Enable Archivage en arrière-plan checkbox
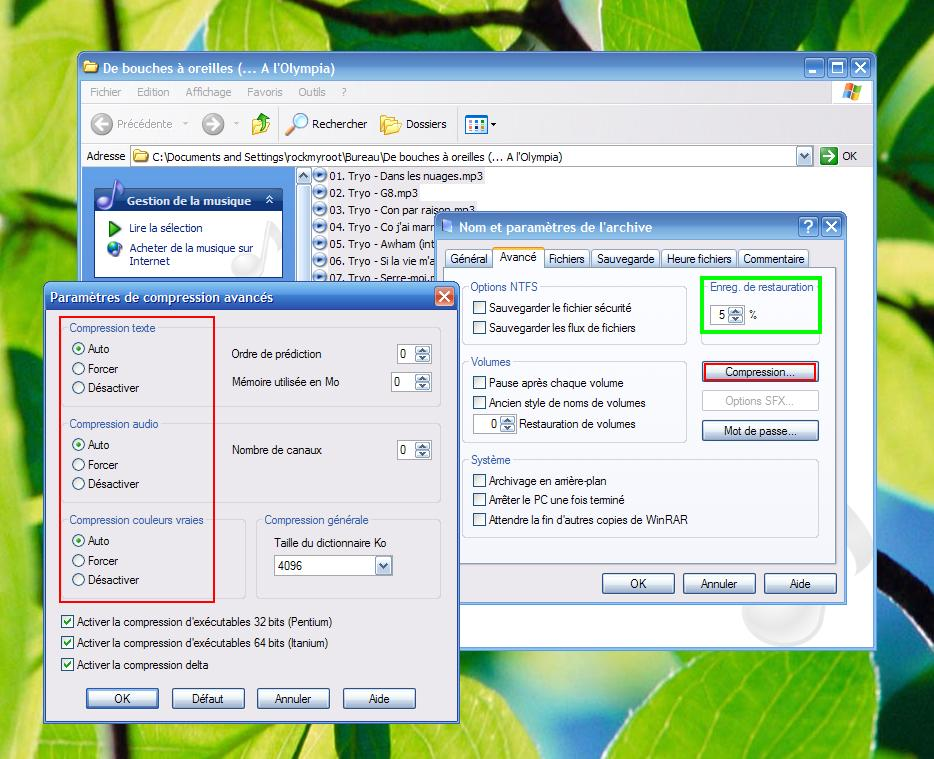Image resolution: width=934 pixels, height=759 pixels. point(480,481)
